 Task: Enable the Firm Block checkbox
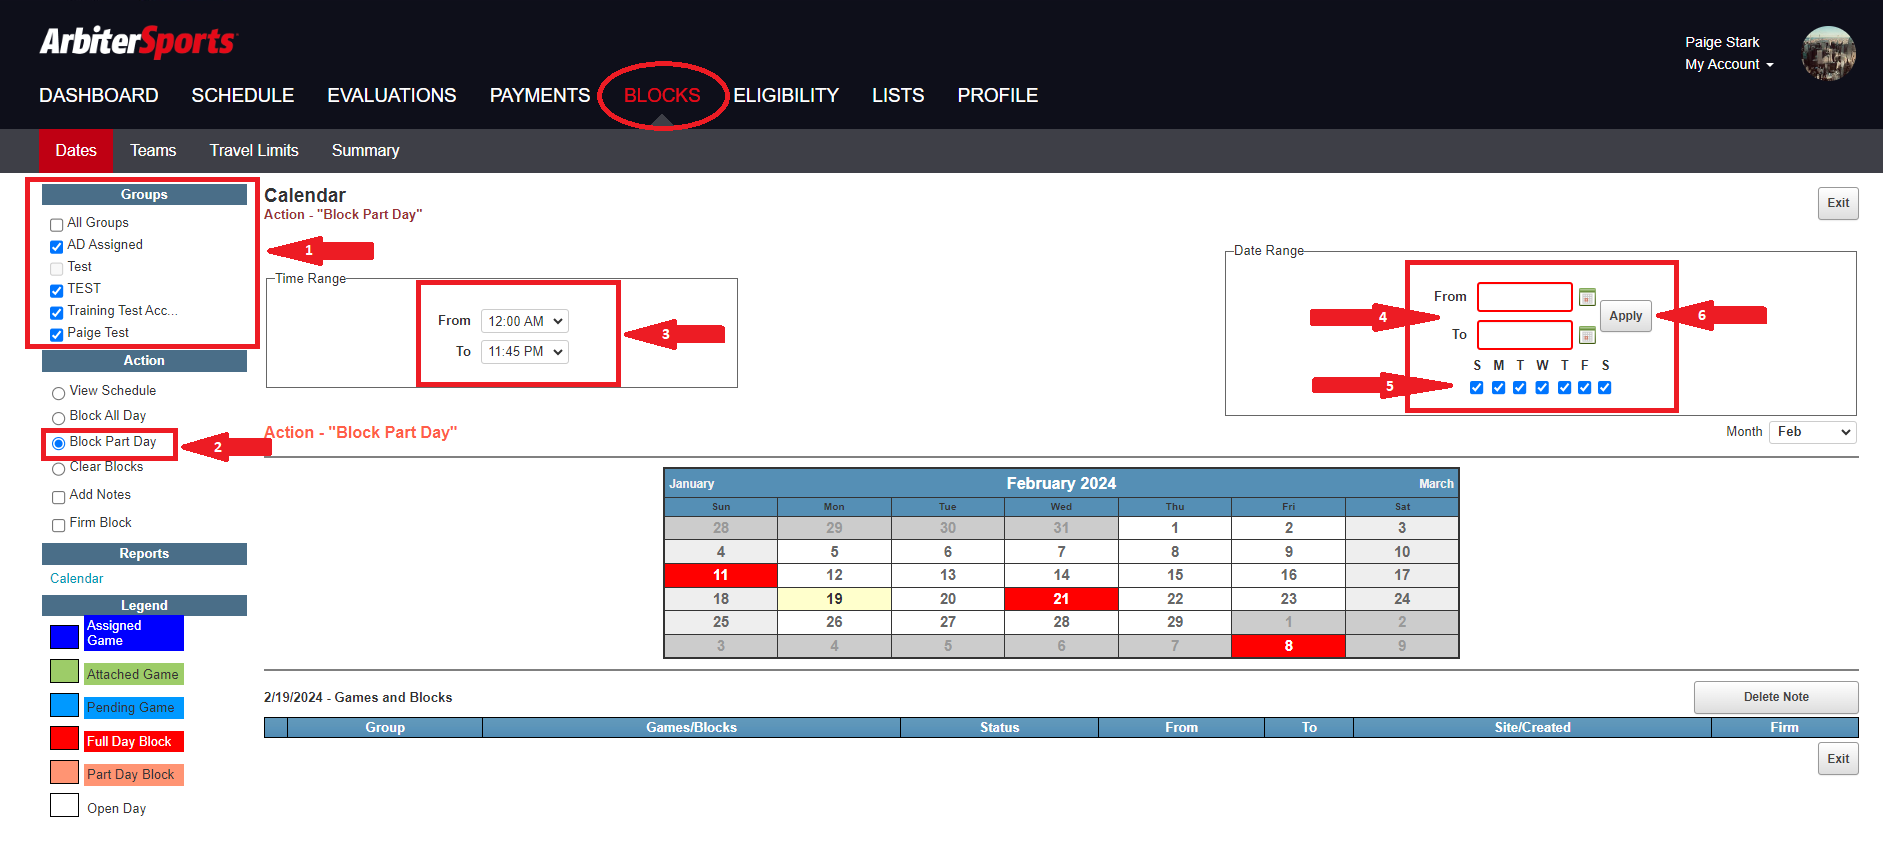(59, 524)
